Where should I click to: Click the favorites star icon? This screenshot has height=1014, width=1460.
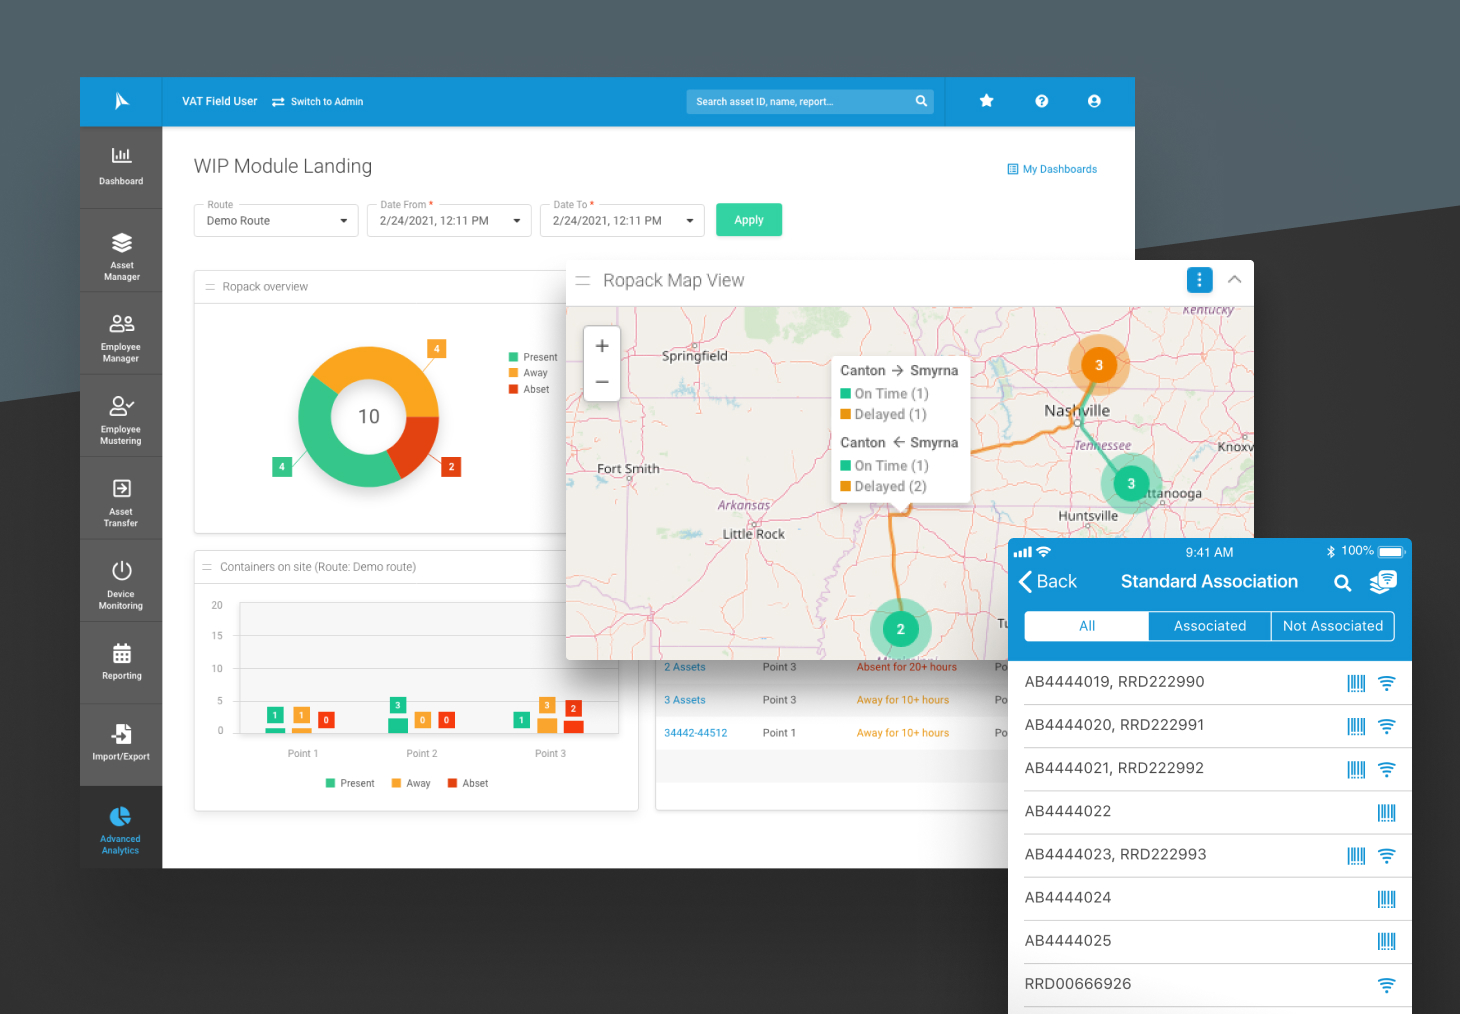tap(986, 101)
